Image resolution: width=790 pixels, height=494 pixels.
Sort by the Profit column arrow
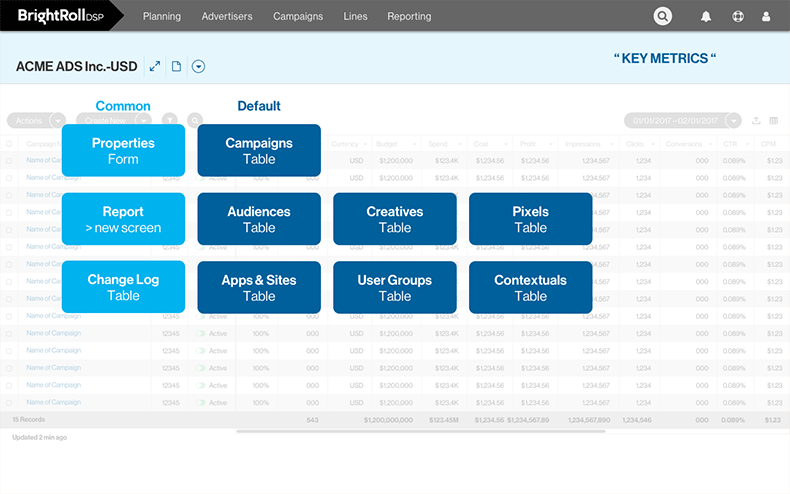[x=551, y=144]
